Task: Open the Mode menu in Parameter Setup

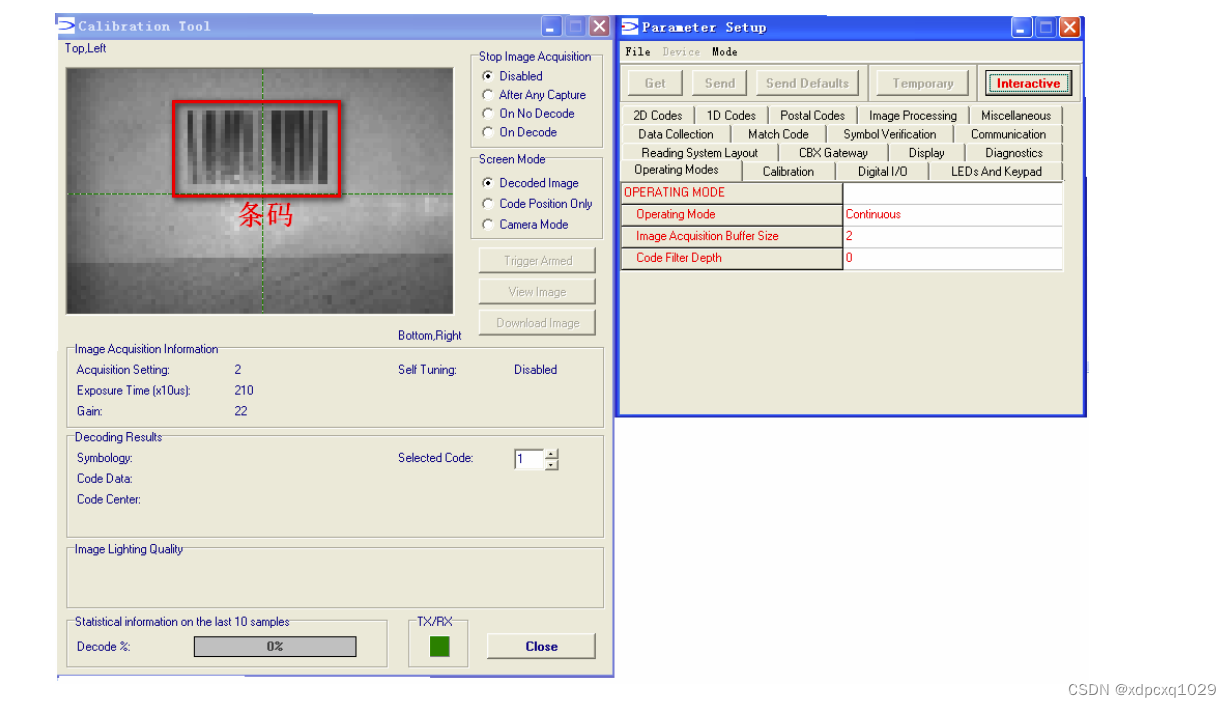Action: [725, 51]
